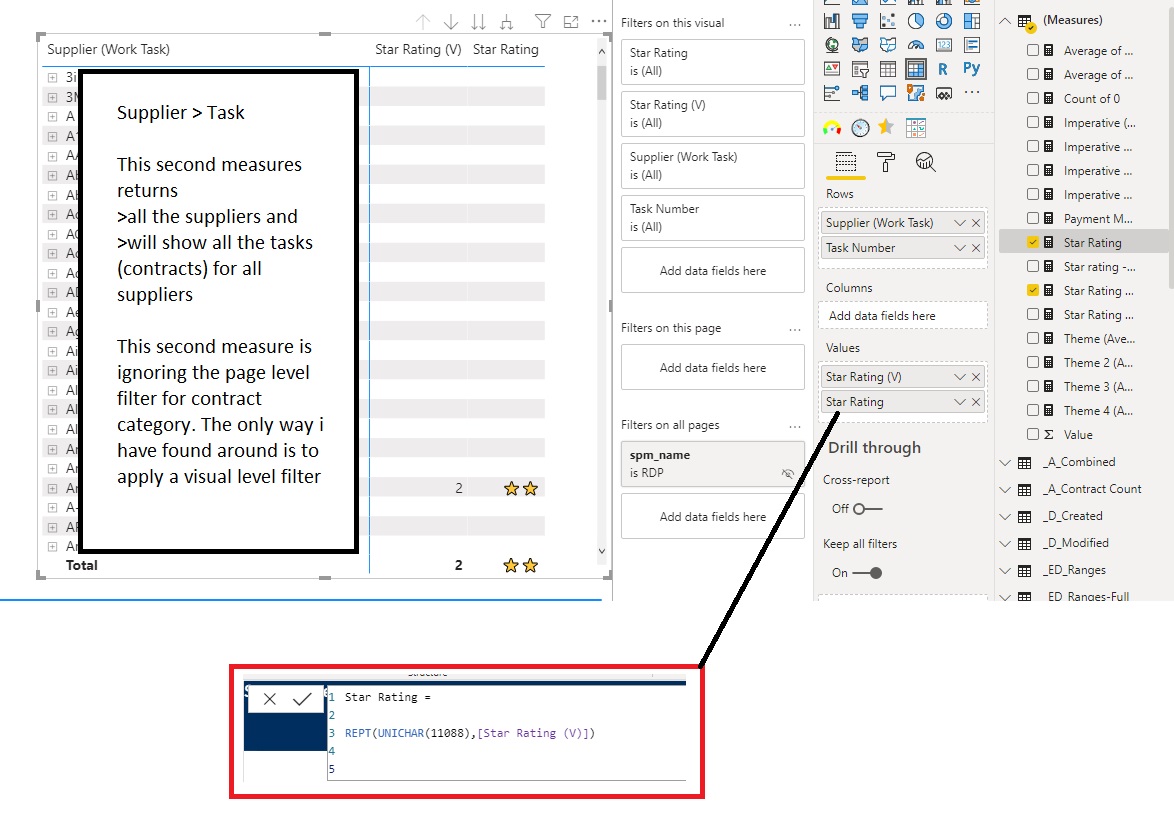Open ellipsis menu for Filters on all pages
This screenshot has width=1174, height=836.
794,426
